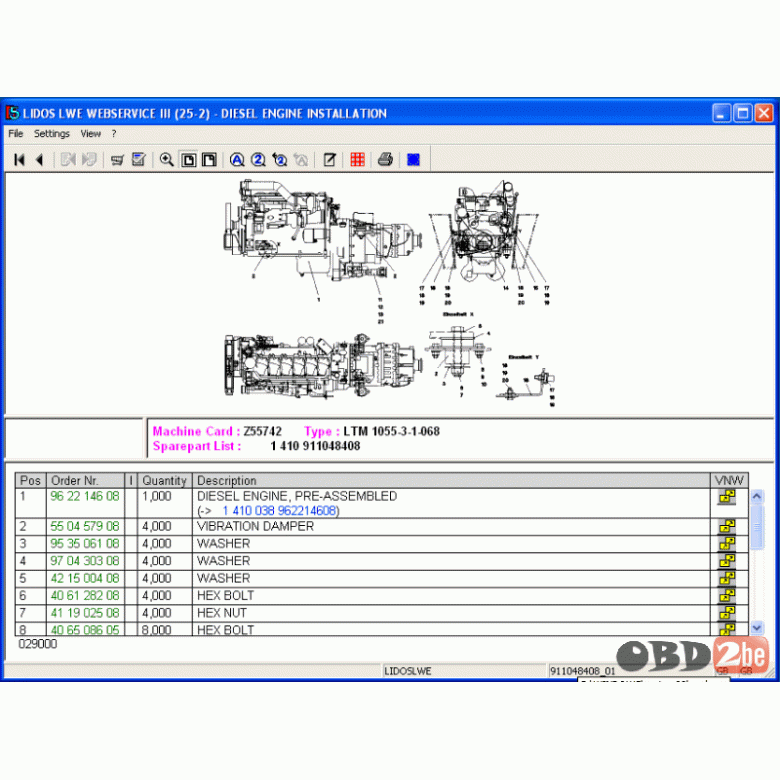The image size is (780, 780).
Task: Click DIESEL ENGINE, PRE-ASSEMBLED description
Action: 297,496
